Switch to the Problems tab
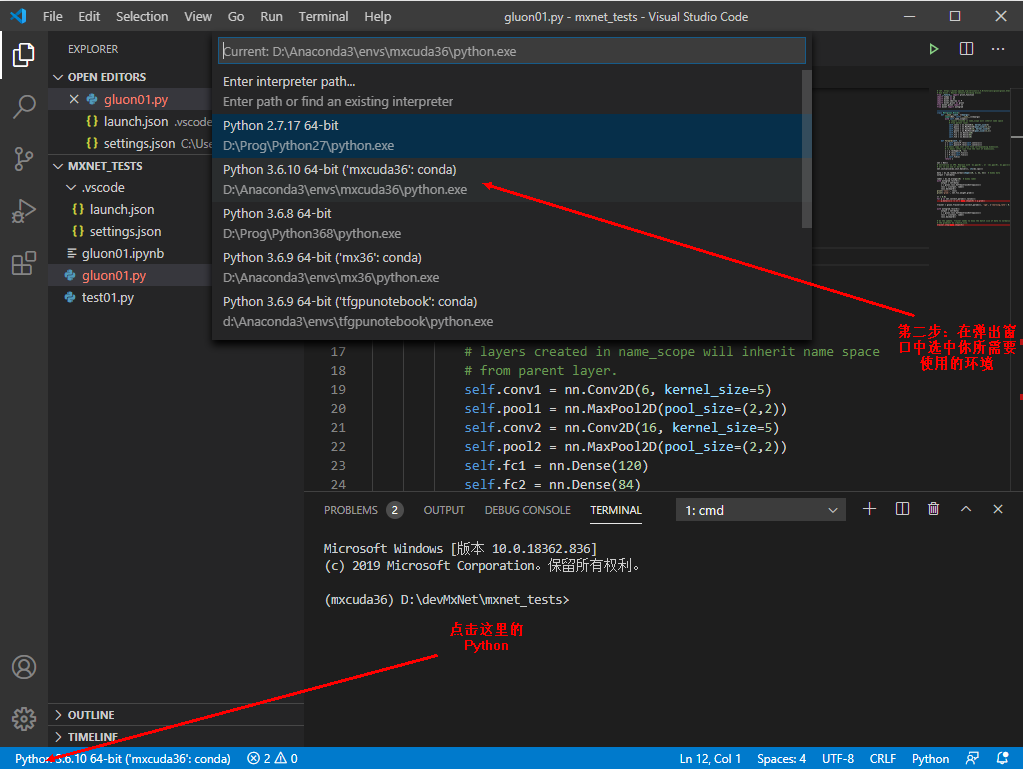 [363, 510]
